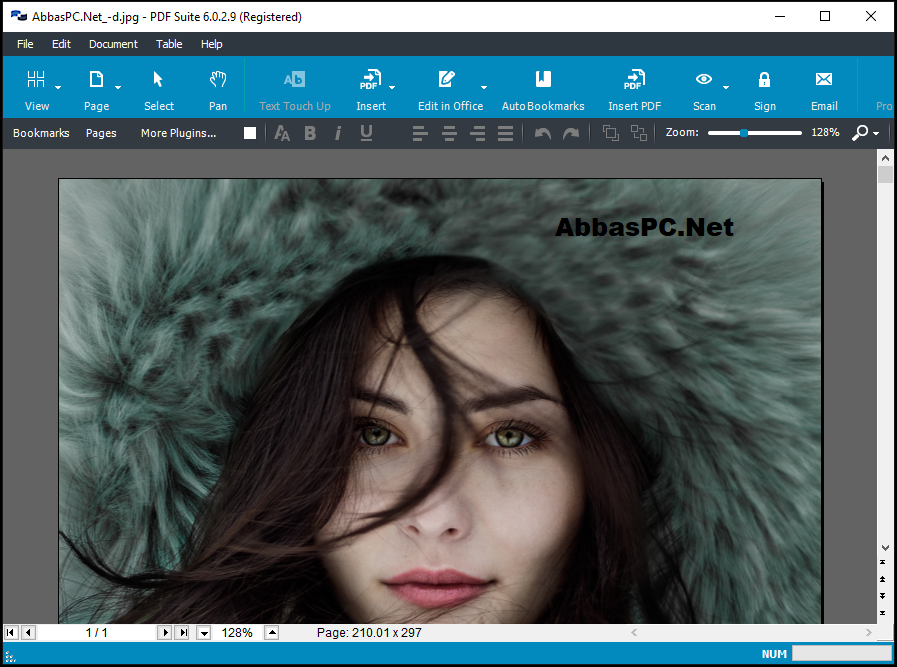Viewport: 897px width, 667px height.
Task: Click More Plugins...
Action: pyautogui.click(x=178, y=133)
